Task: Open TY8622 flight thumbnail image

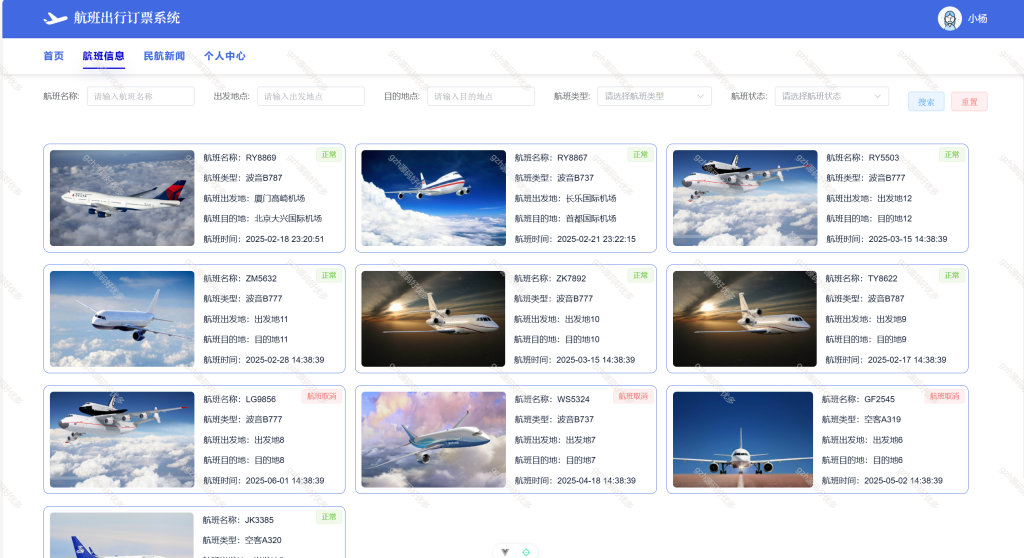Action: pos(745,319)
